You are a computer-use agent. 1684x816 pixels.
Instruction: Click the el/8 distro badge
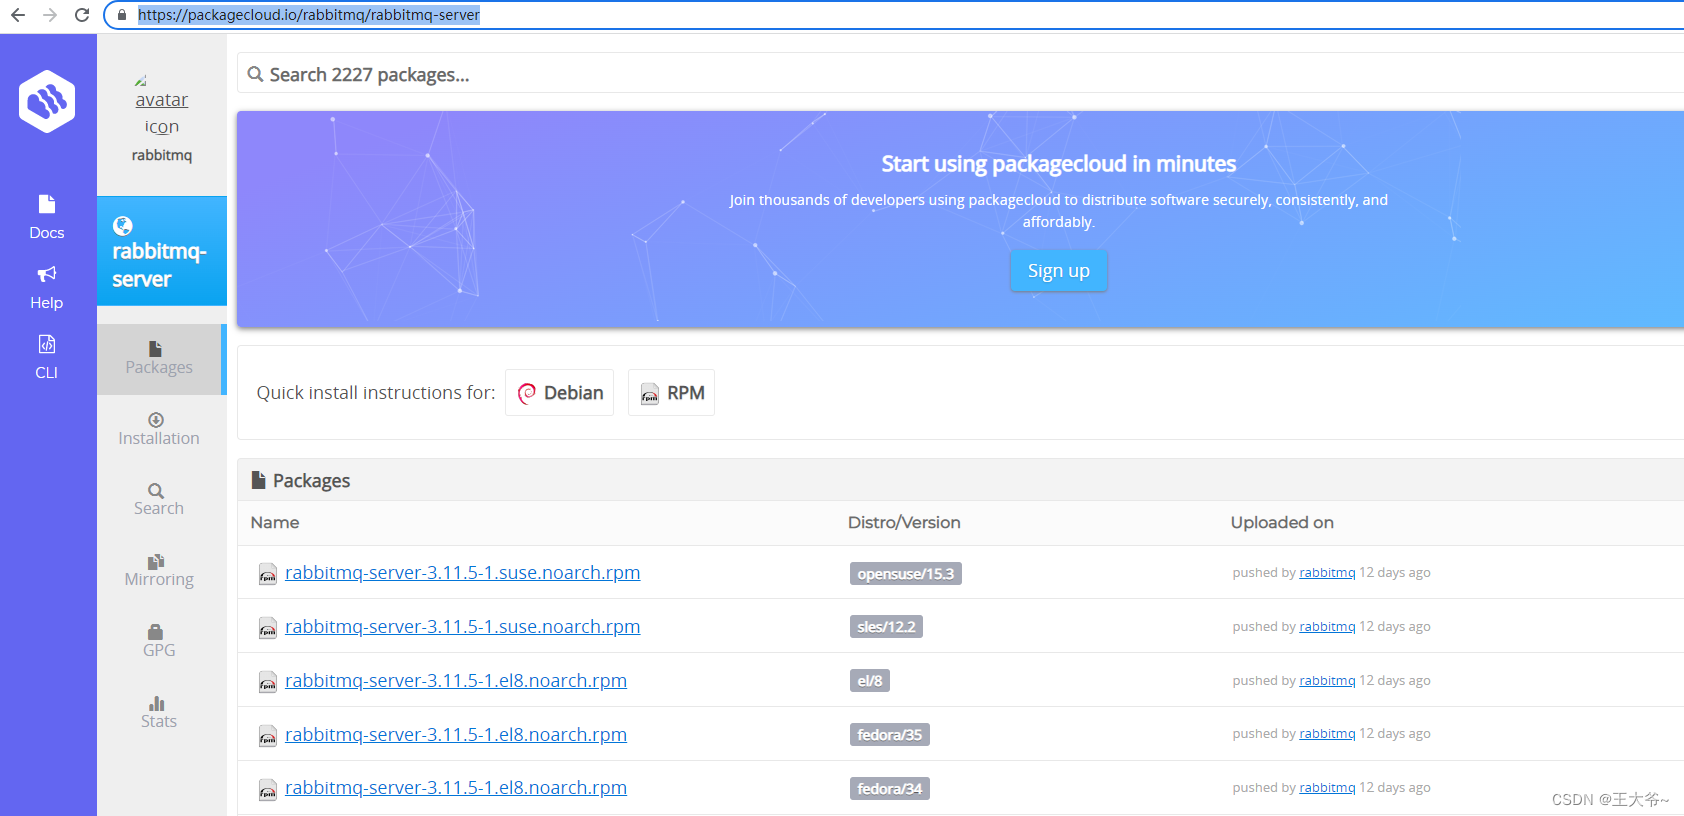click(870, 681)
